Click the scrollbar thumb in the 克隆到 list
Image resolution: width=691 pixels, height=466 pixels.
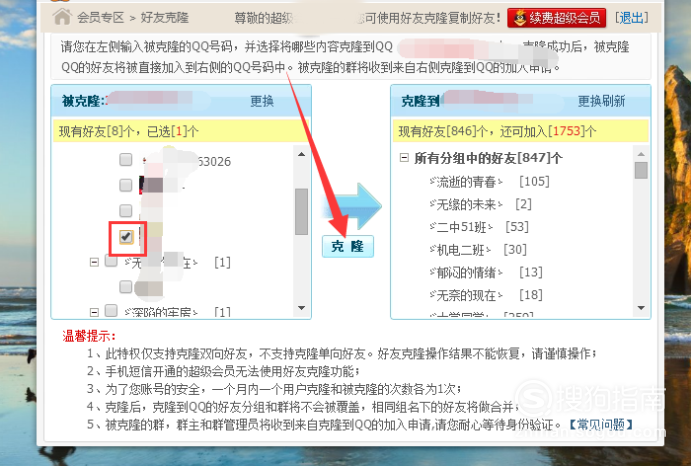pos(641,170)
